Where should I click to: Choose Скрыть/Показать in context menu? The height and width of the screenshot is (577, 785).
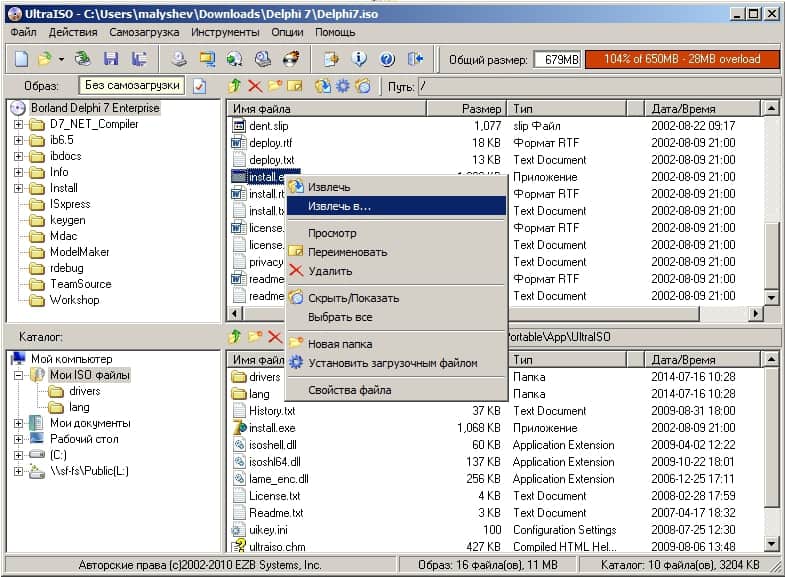point(396,298)
